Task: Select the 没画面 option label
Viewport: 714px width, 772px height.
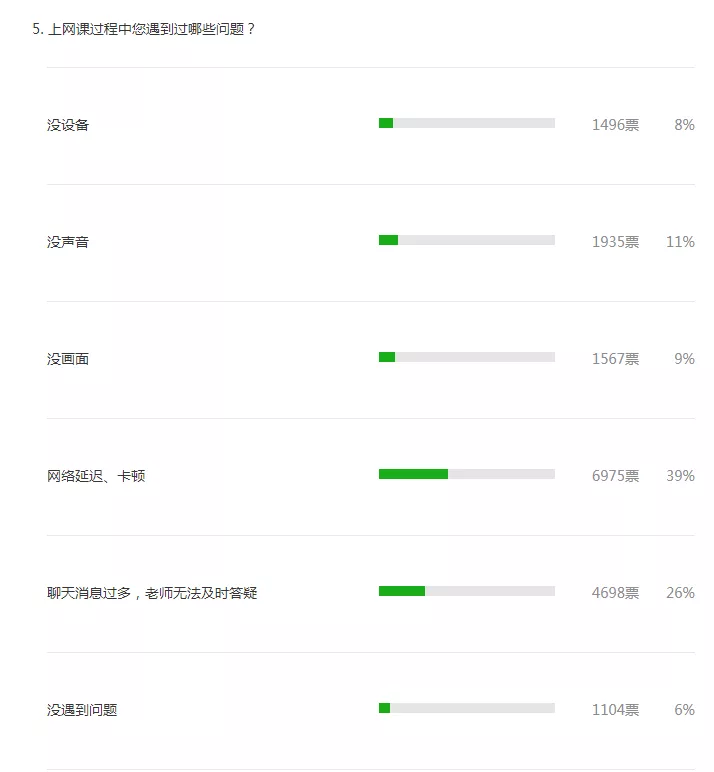Action: [68, 359]
